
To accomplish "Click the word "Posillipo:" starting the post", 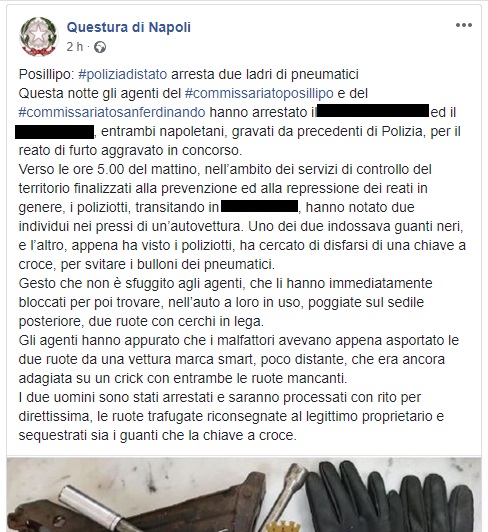I will tap(46, 74).
